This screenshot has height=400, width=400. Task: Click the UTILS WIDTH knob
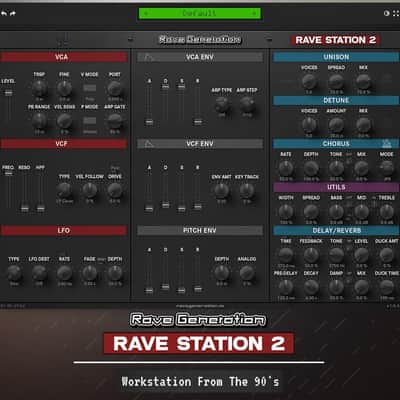click(286, 211)
